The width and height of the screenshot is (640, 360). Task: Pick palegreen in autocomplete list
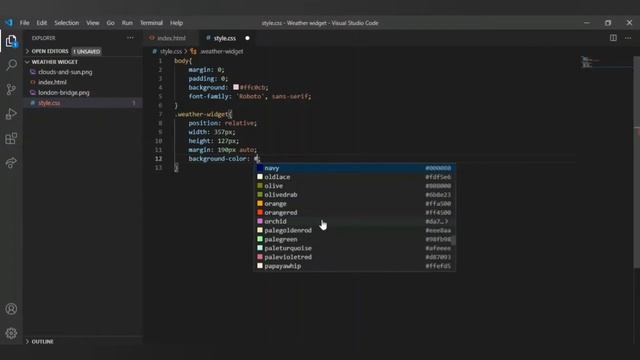[354, 240]
